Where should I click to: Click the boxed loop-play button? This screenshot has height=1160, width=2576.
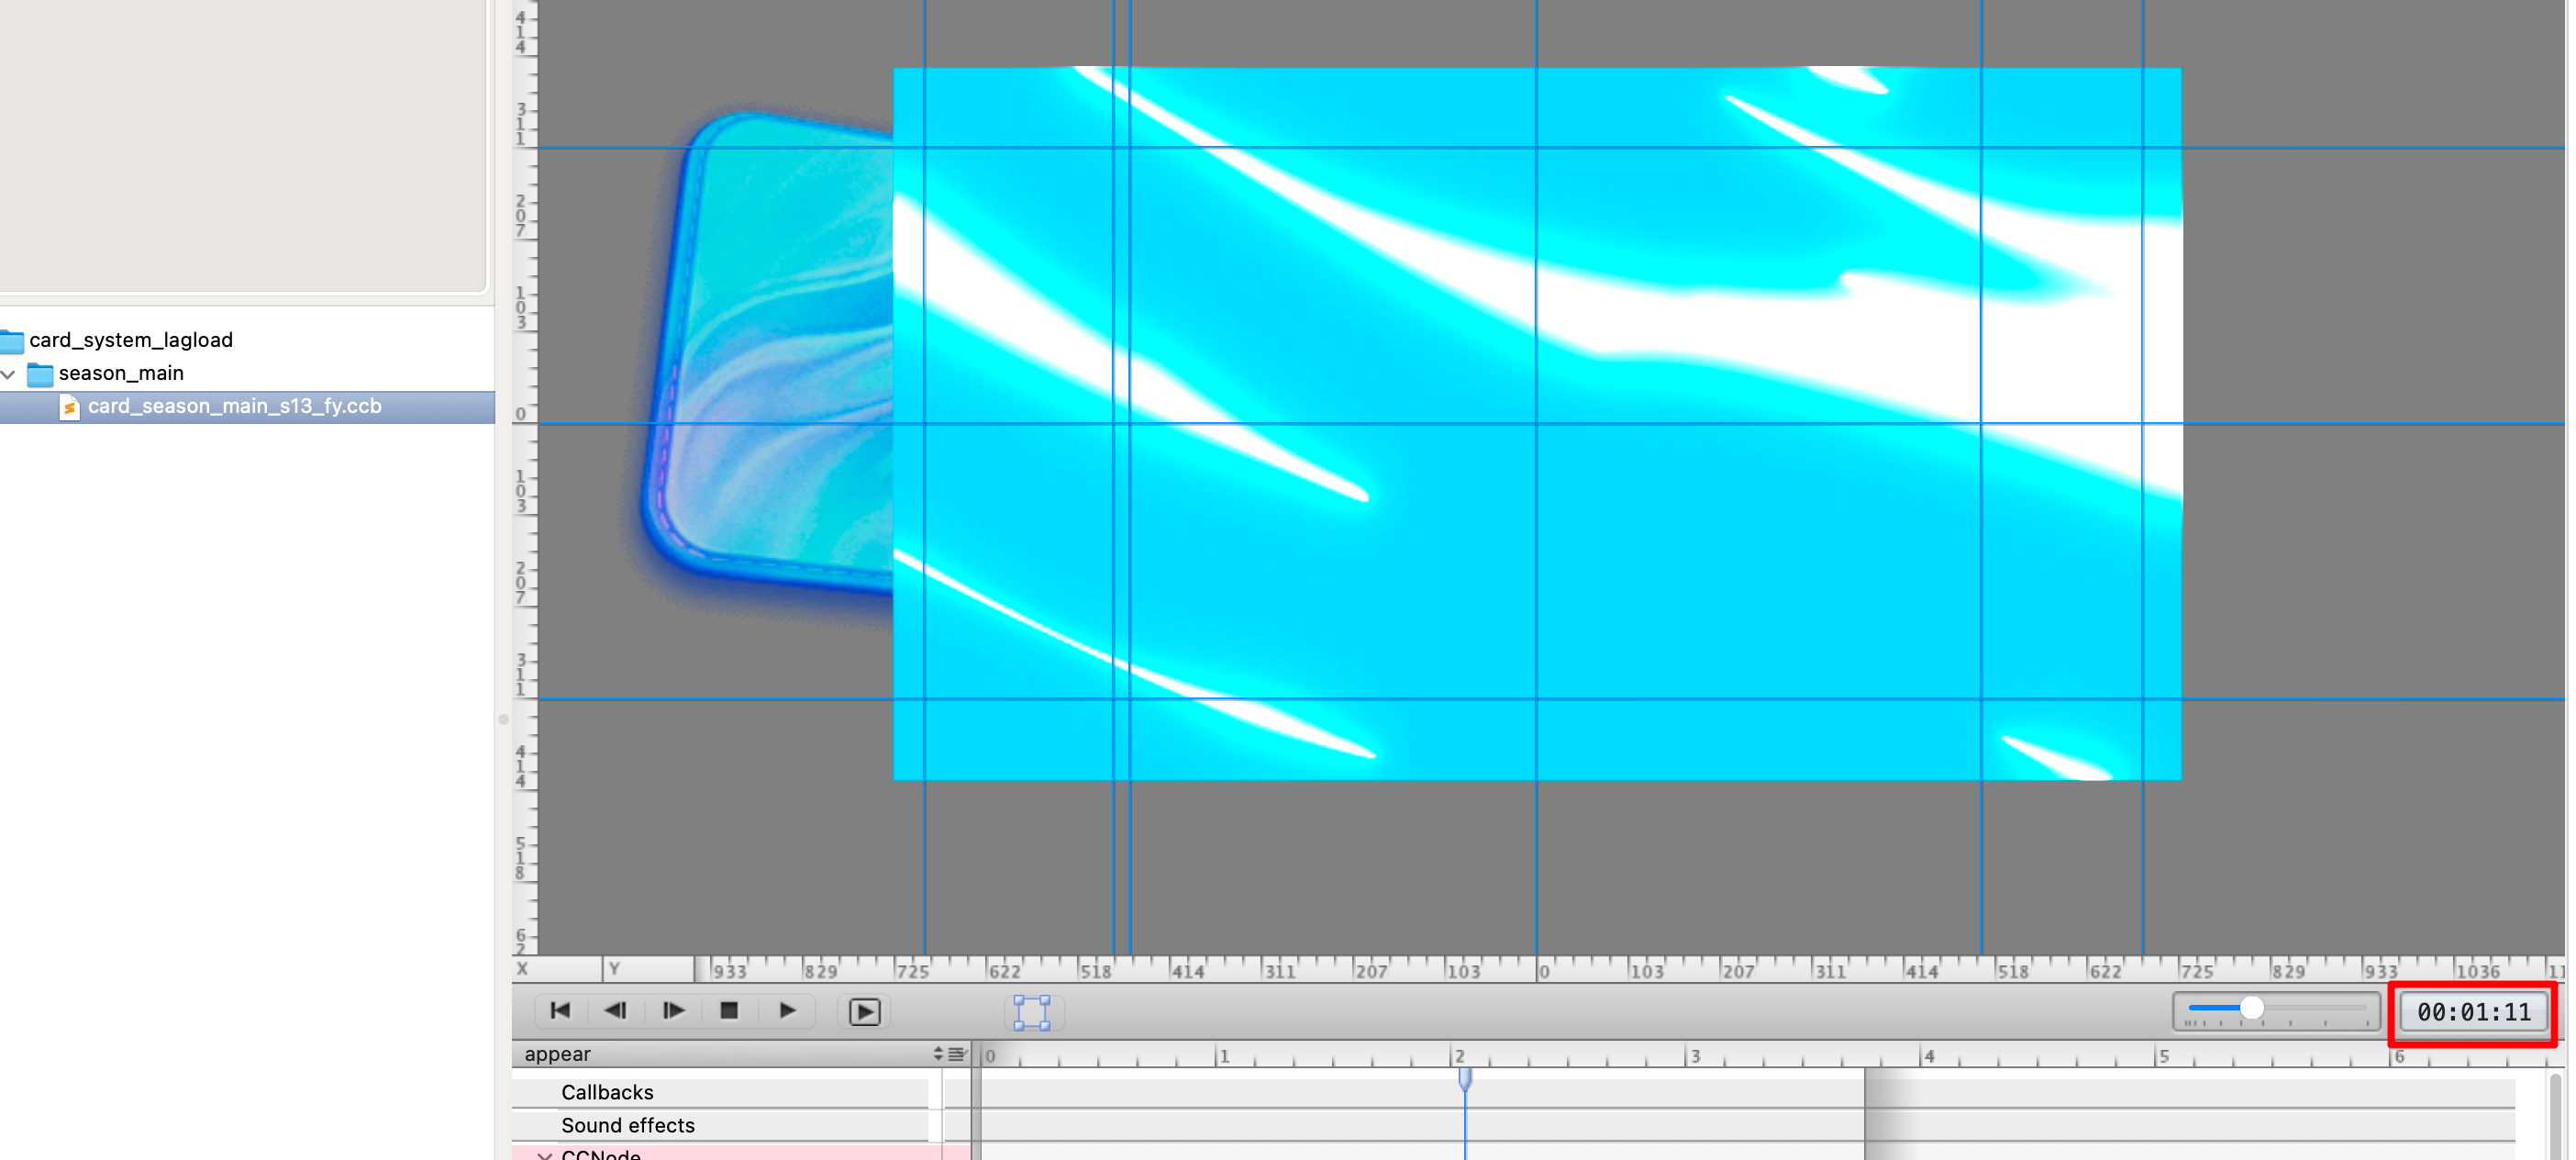tap(865, 1012)
